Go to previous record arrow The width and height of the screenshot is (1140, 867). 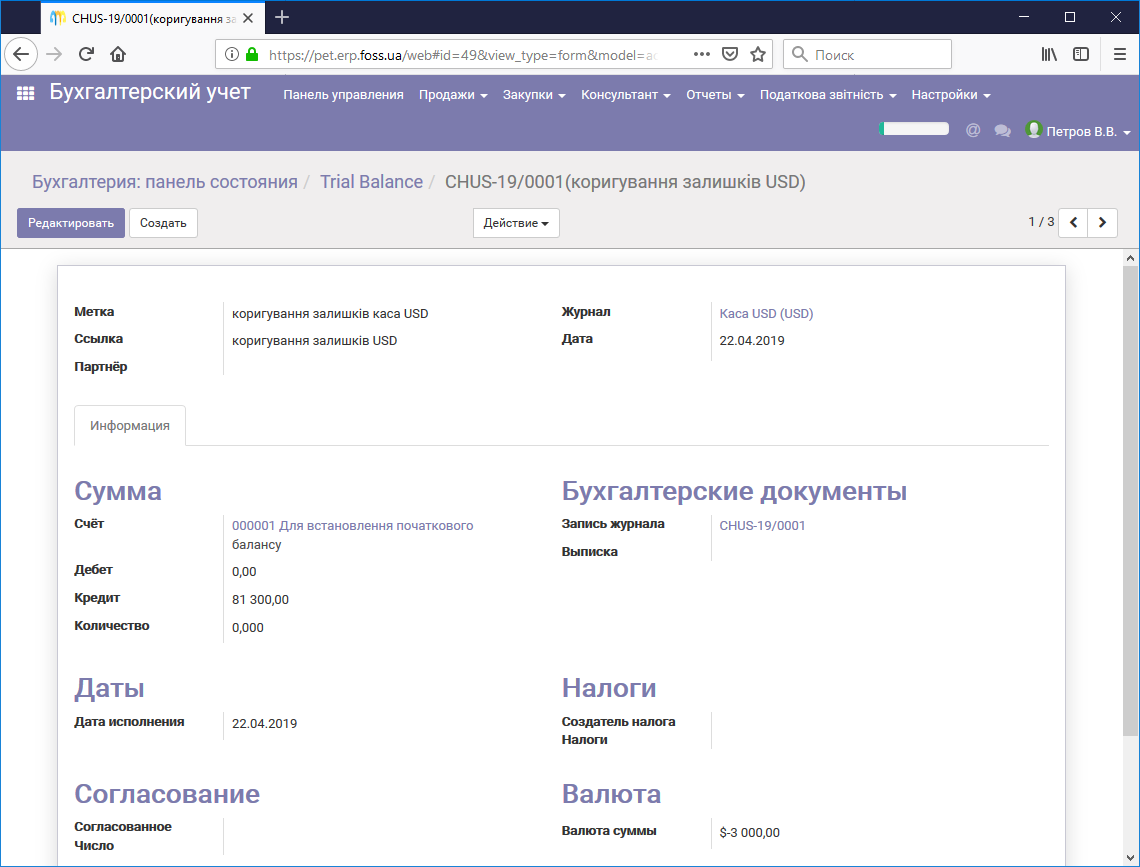coord(1073,222)
